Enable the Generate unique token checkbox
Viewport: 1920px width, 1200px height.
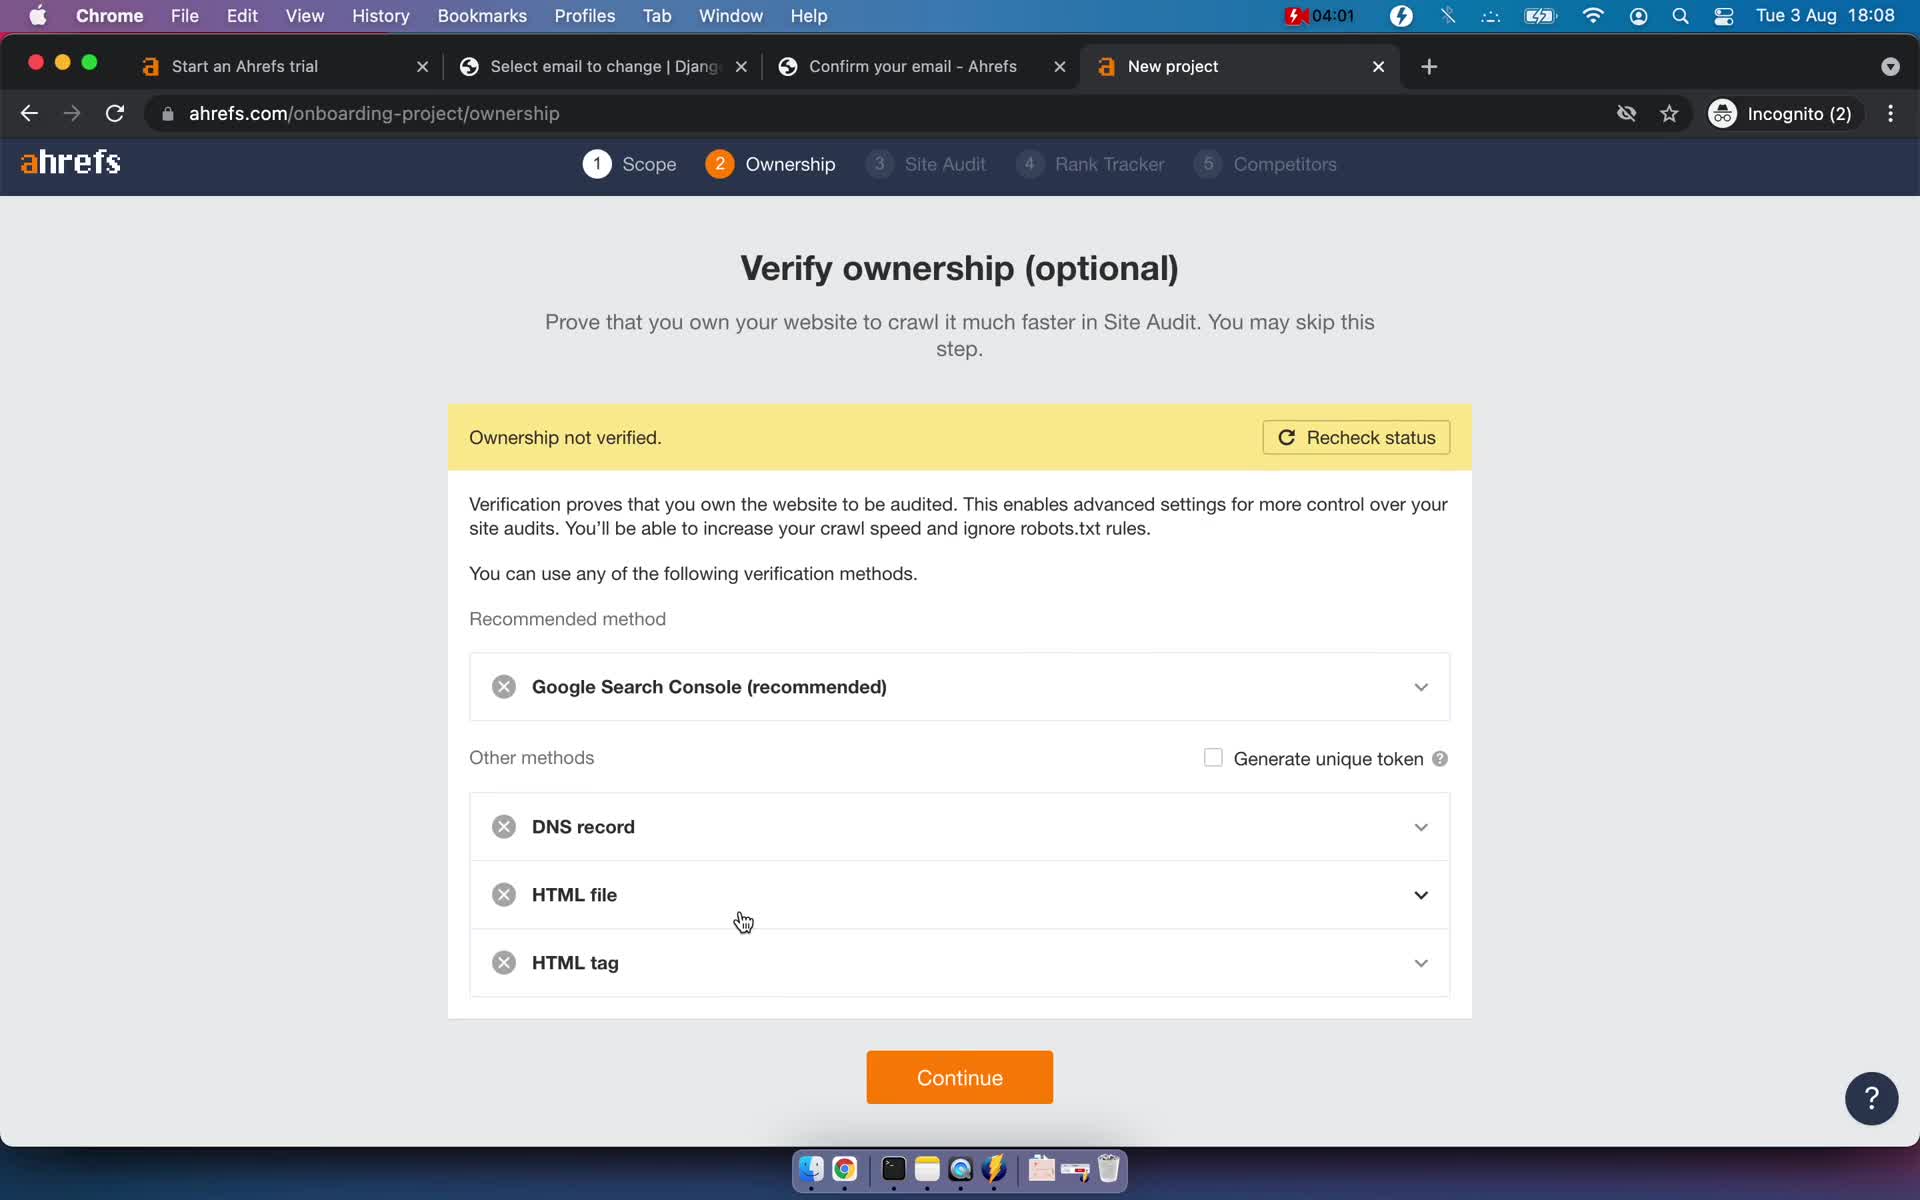click(x=1212, y=758)
